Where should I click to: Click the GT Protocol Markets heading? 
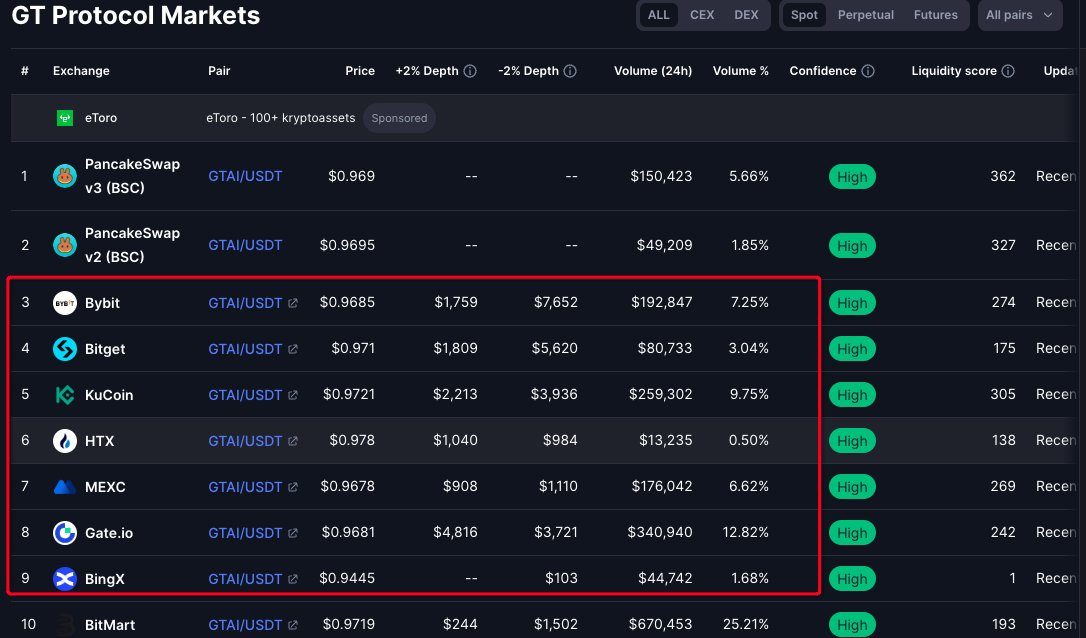click(x=136, y=15)
